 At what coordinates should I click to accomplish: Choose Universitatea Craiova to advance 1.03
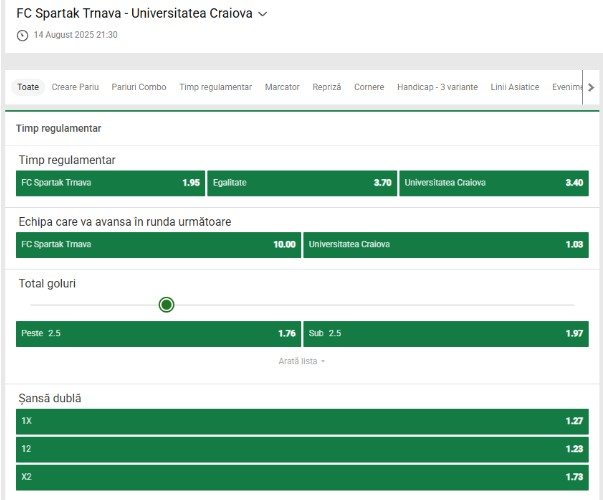(446, 245)
